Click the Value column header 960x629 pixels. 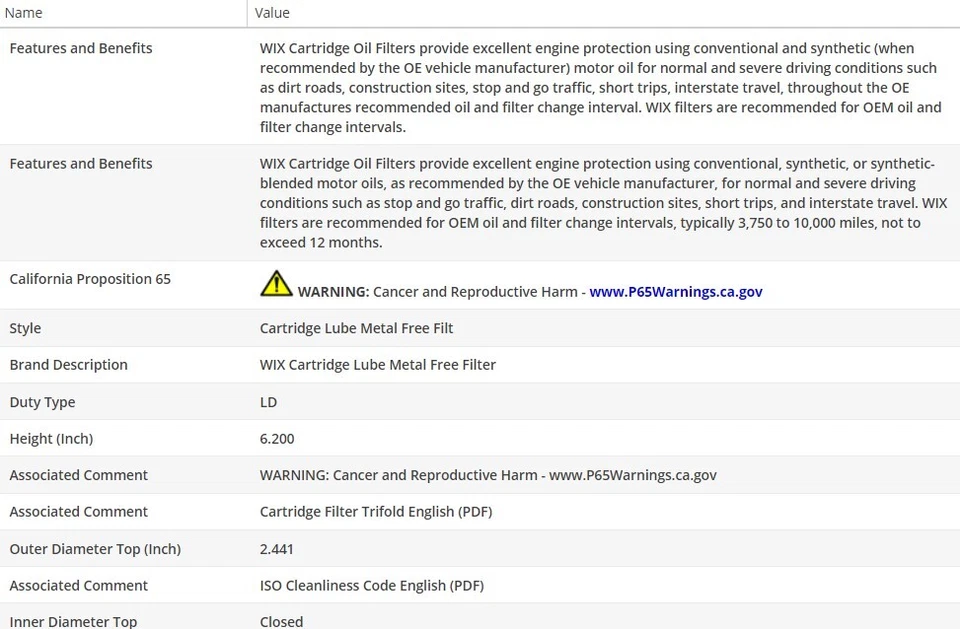tap(272, 13)
